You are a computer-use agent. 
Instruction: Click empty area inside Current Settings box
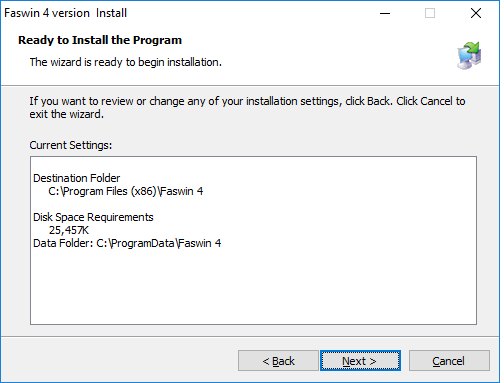coord(253,287)
